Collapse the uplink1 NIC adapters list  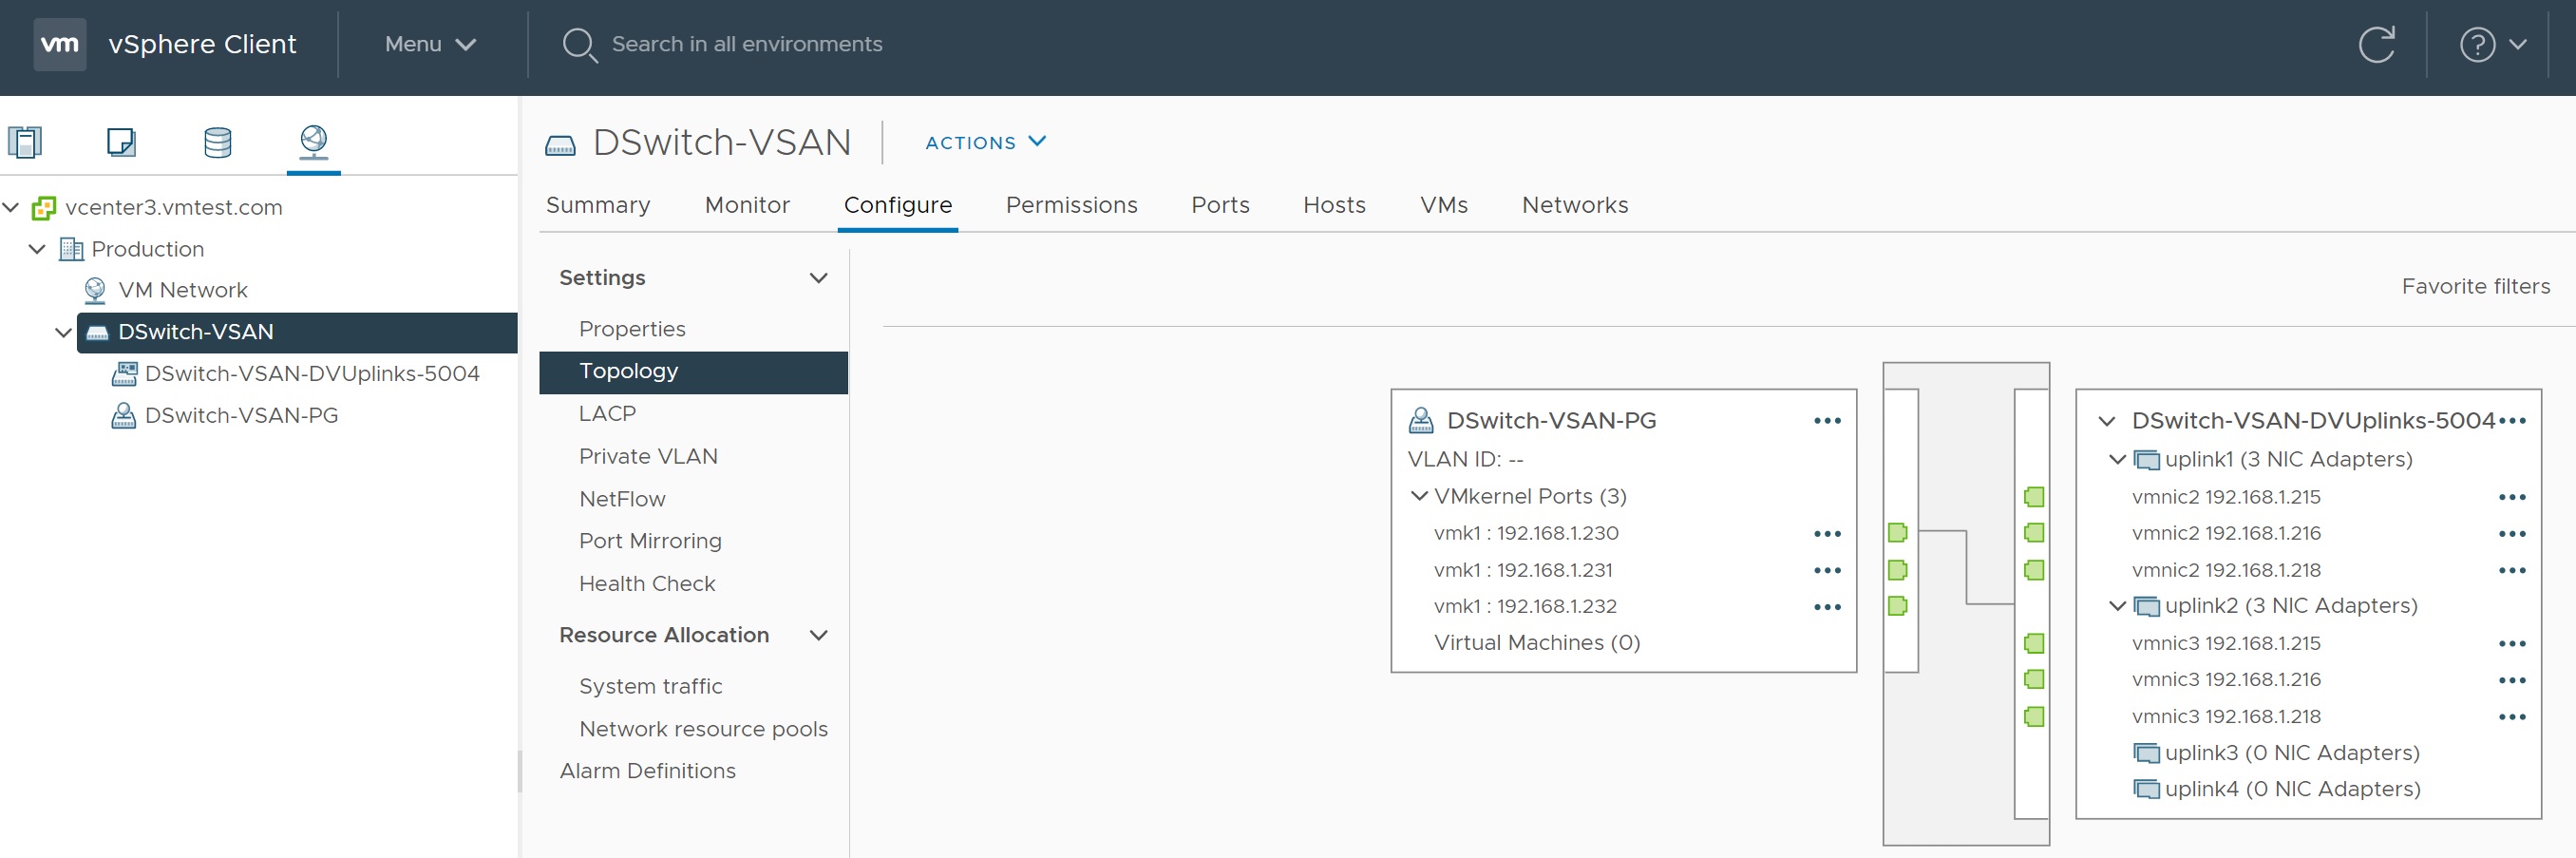tap(2116, 459)
